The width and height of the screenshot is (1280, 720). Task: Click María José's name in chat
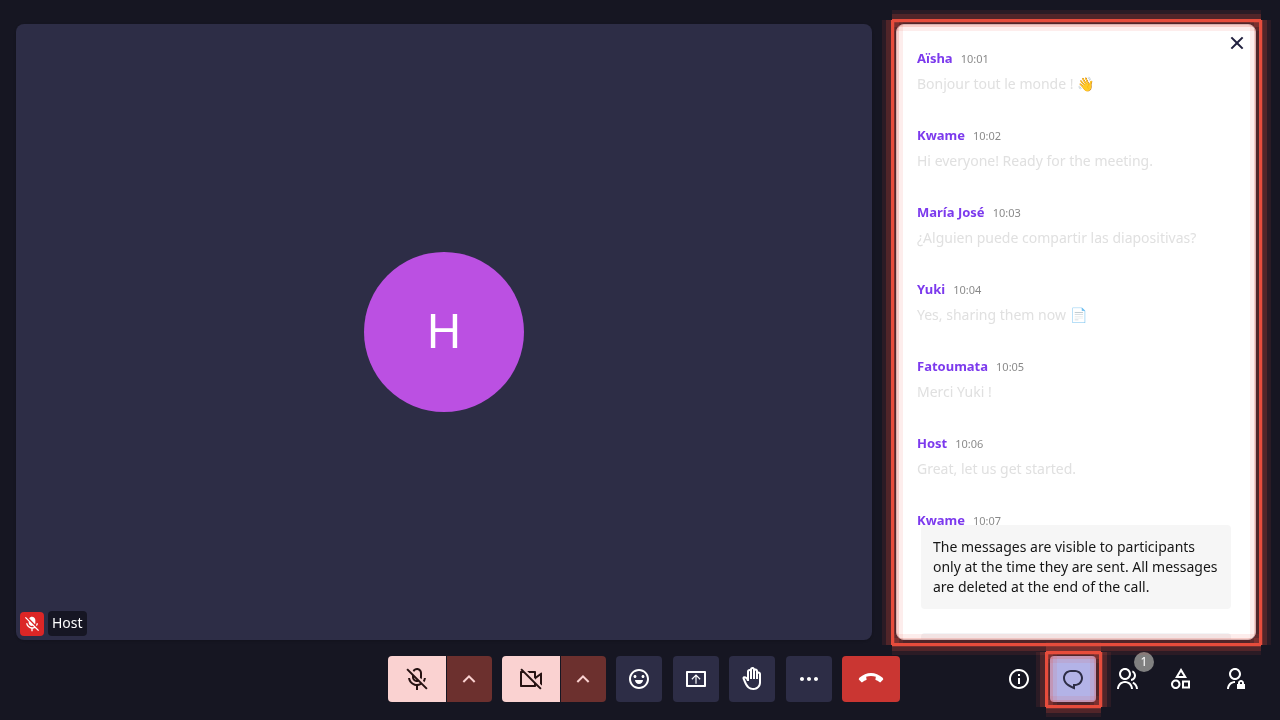(x=951, y=212)
